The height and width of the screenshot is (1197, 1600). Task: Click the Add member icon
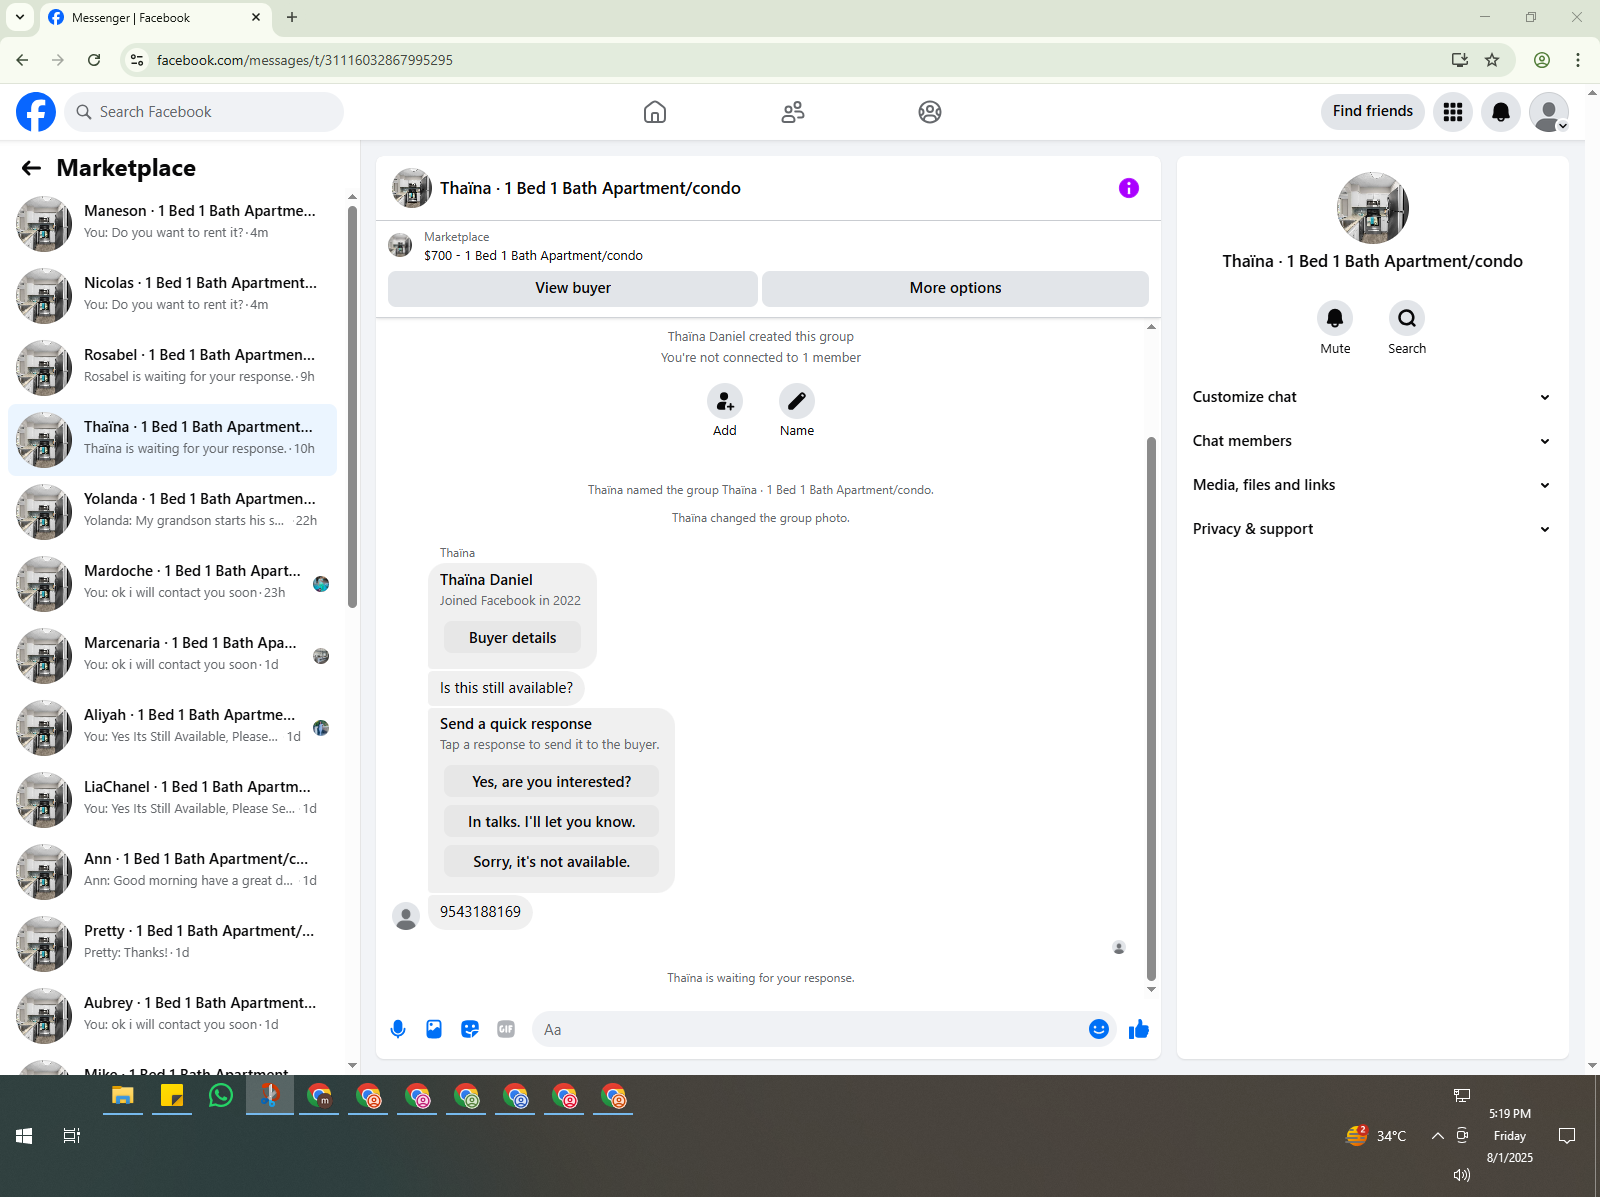coord(725,402)
